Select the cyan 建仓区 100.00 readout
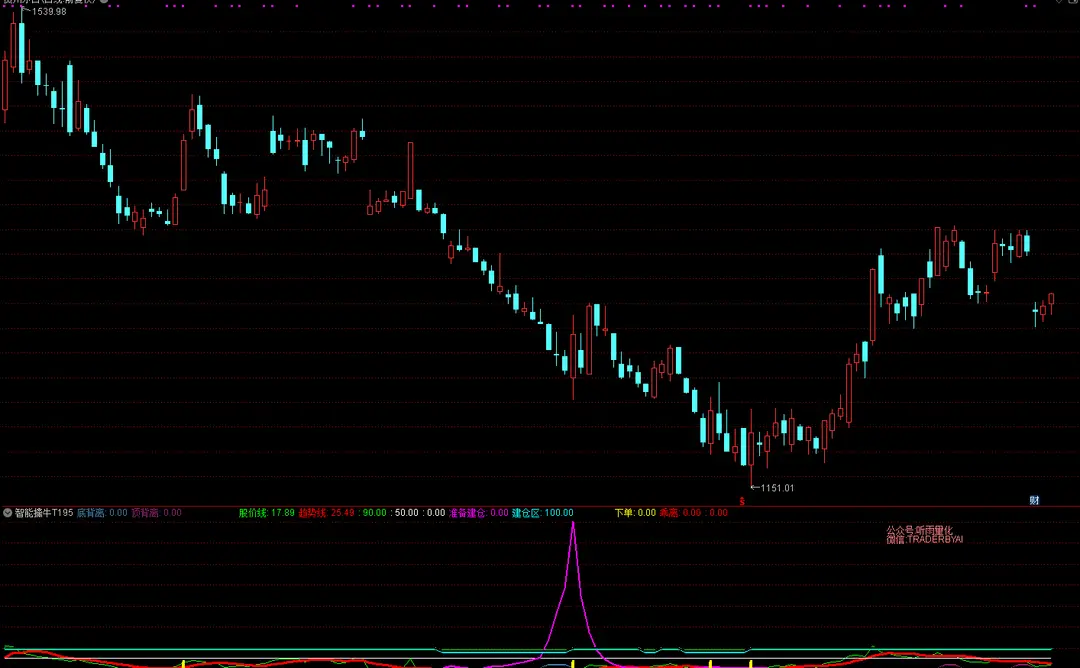The width and height of the screenshot is (1080, 668). tap(543, 513)
